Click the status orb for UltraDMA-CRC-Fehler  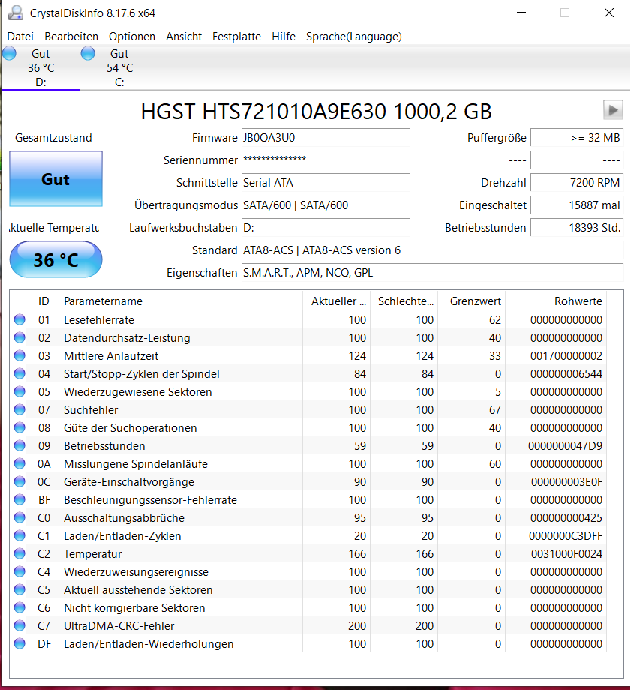[20, 626]
